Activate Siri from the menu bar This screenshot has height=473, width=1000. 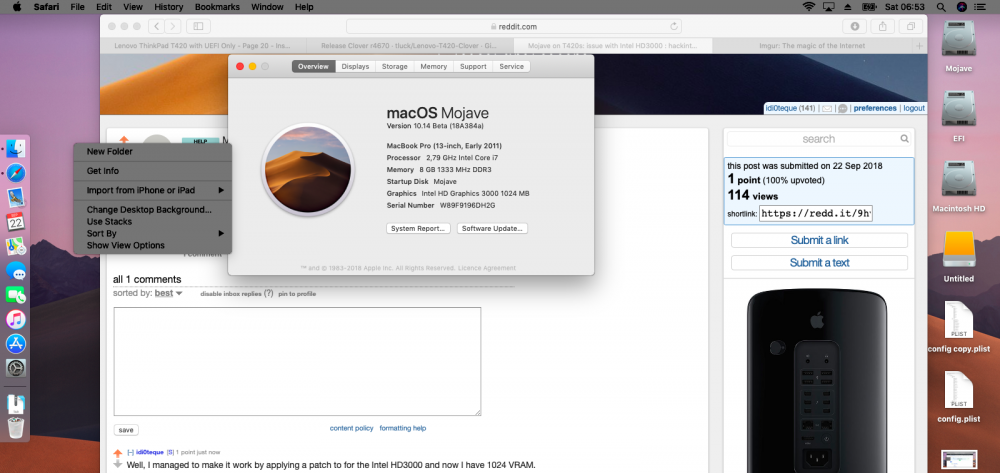(x=962, y=7)
